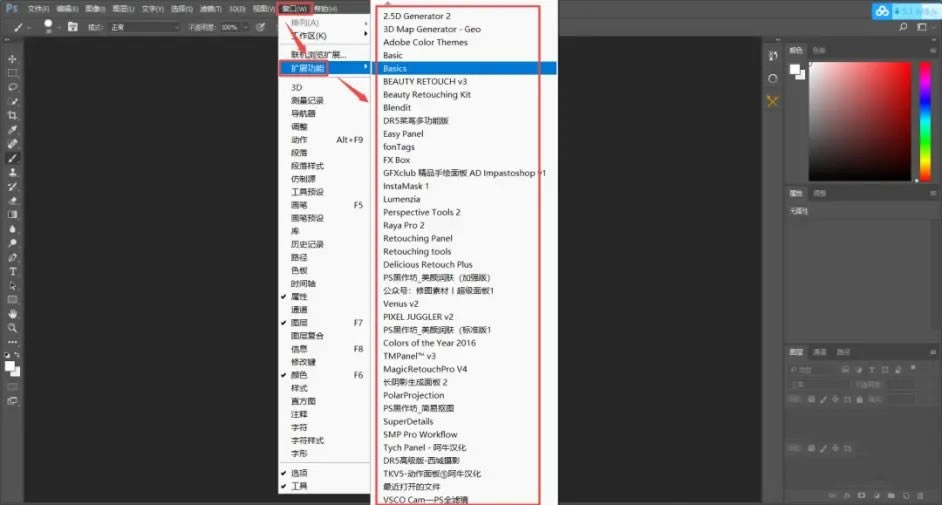The height and width of the screenshot is (505, 942).
Task: Select the Clone Stamp tool
Action: tap(12, 172)
